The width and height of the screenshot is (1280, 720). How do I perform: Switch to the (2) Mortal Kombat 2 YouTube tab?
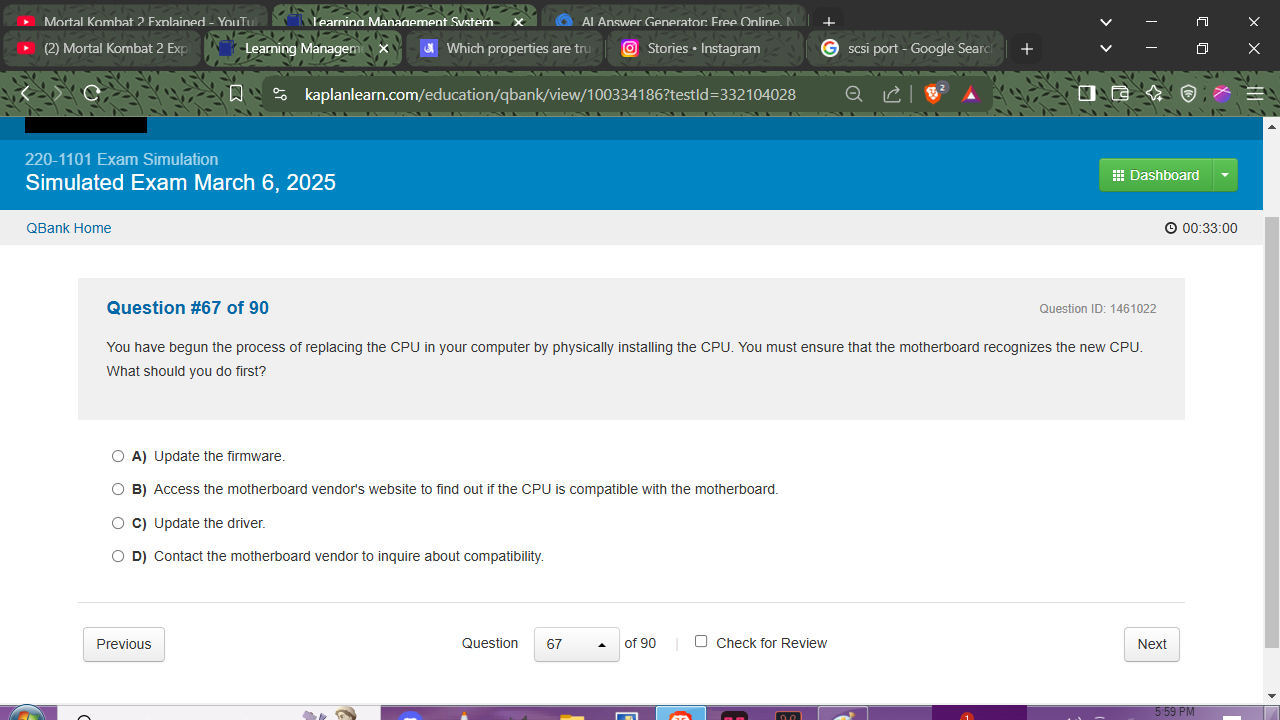click(104, 48)
